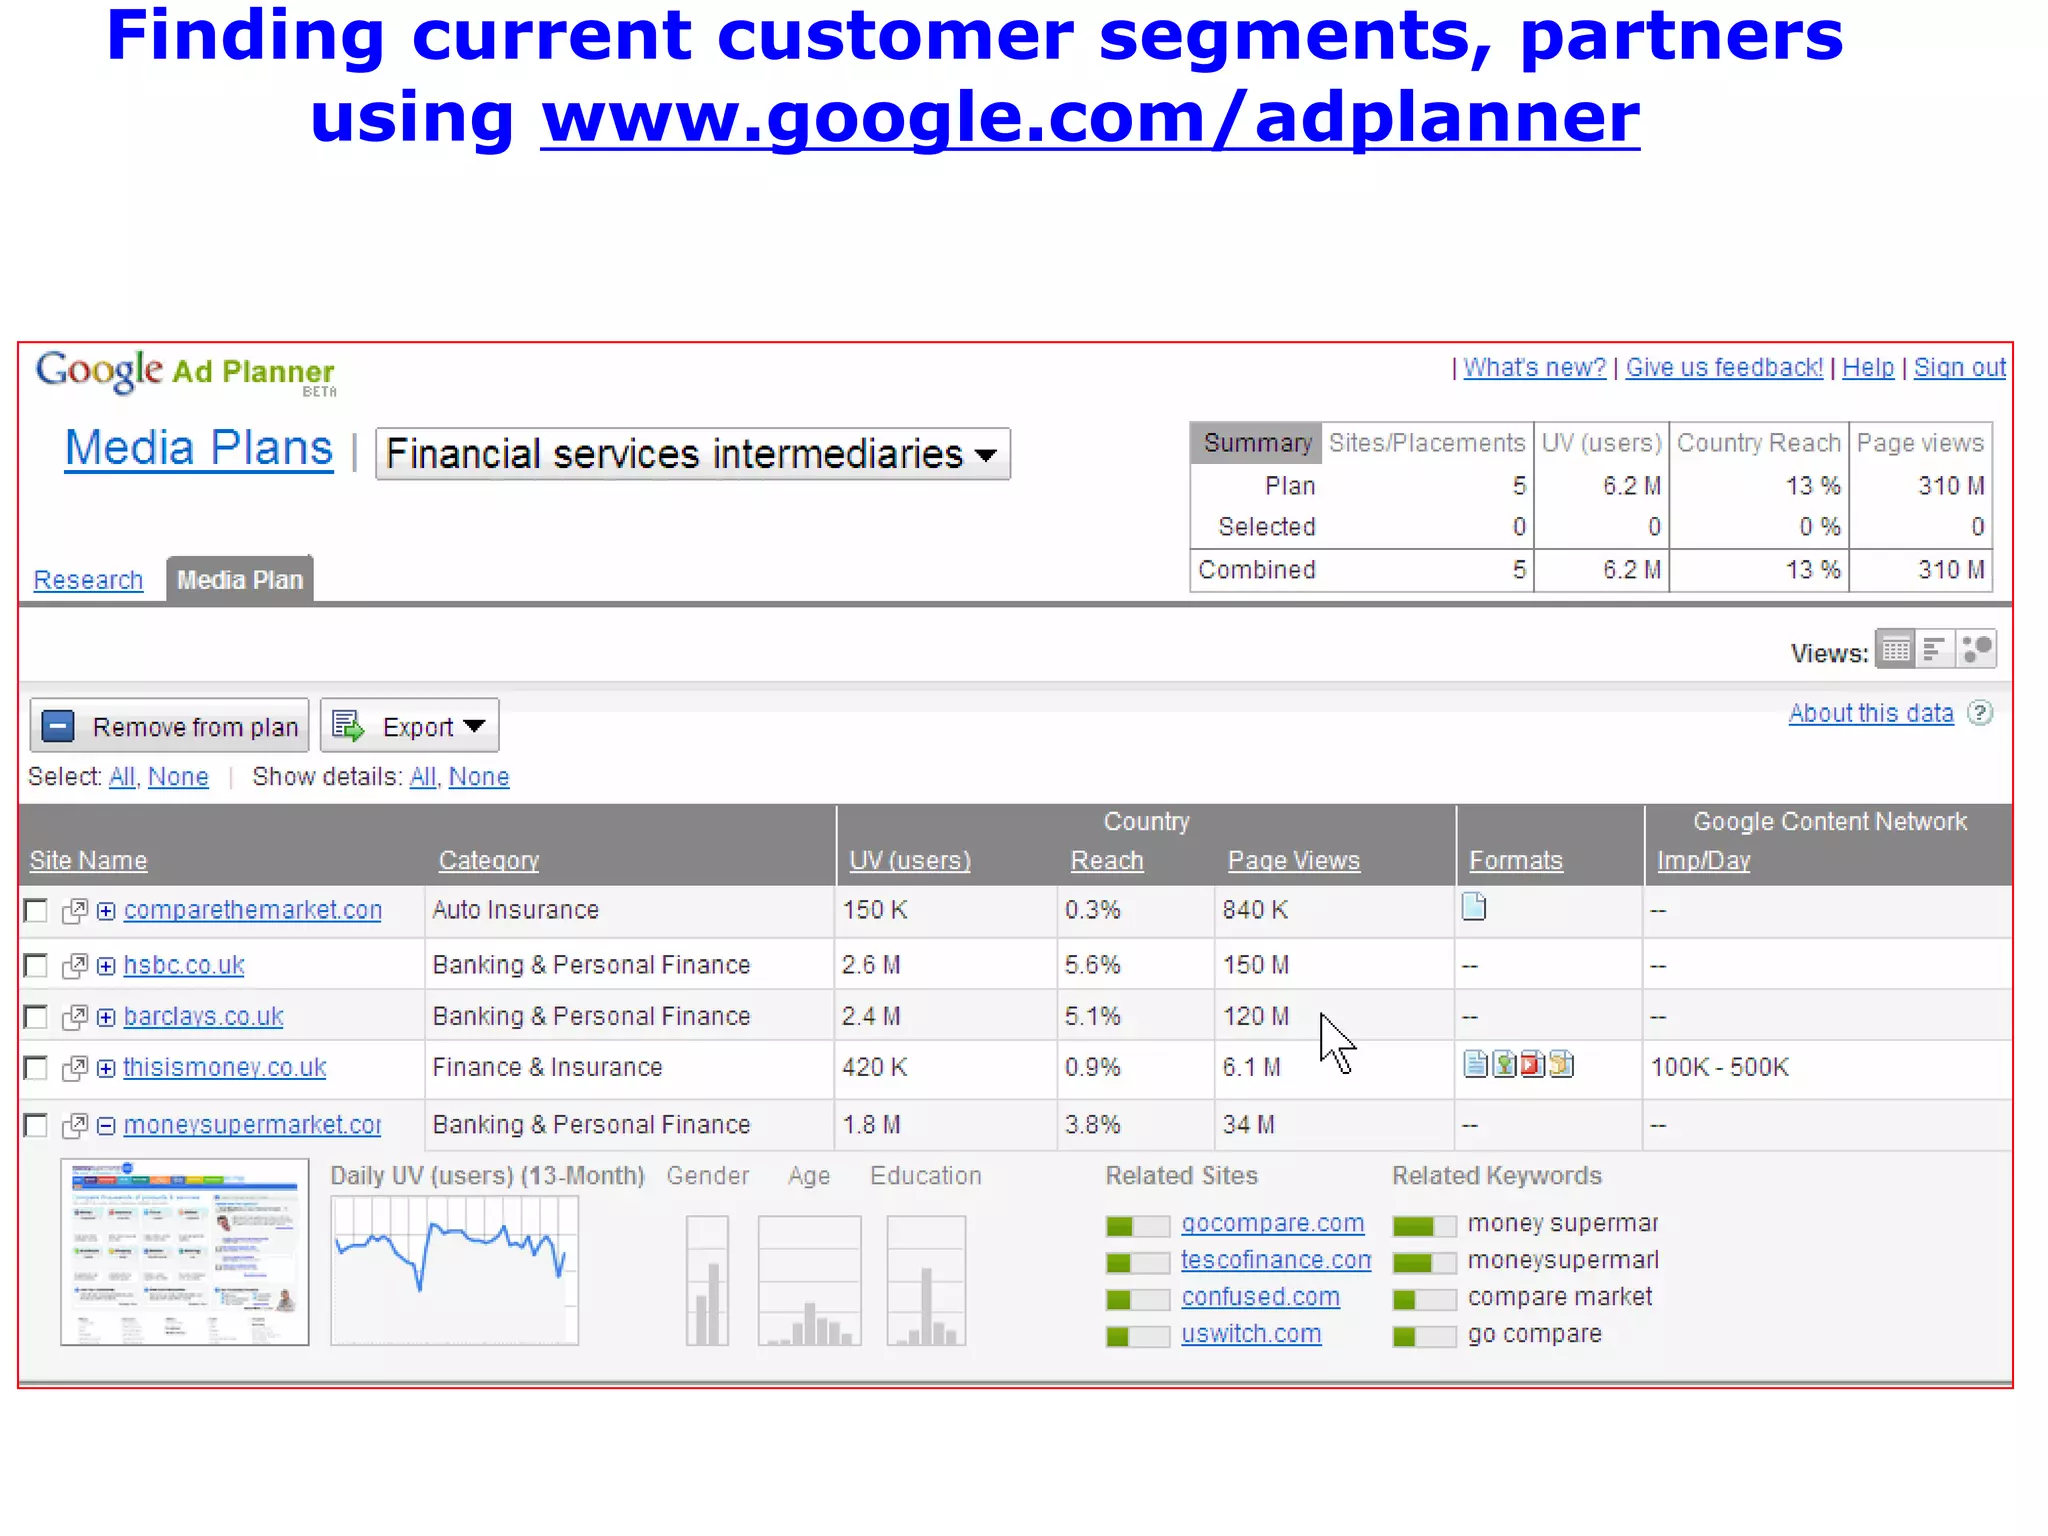Image resolution: width=2048 pixels, height=1536 pixels.
Task: Click the 'money supermar' keyword affinity bar
Action: [1425, 1226]
